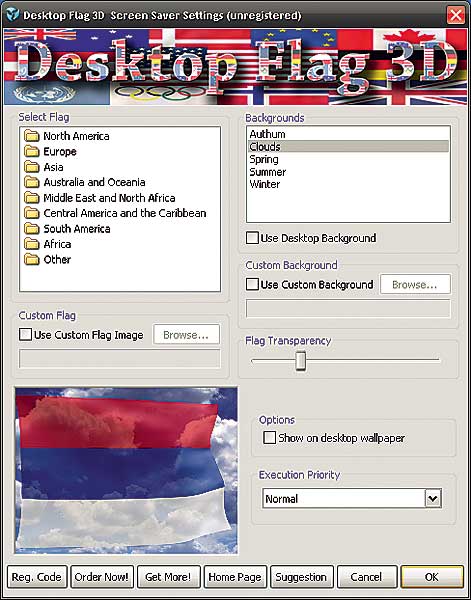471x600 pixels.
Task: Enable Use Desktop Background checkbox
Action: (x=252, y=238)
